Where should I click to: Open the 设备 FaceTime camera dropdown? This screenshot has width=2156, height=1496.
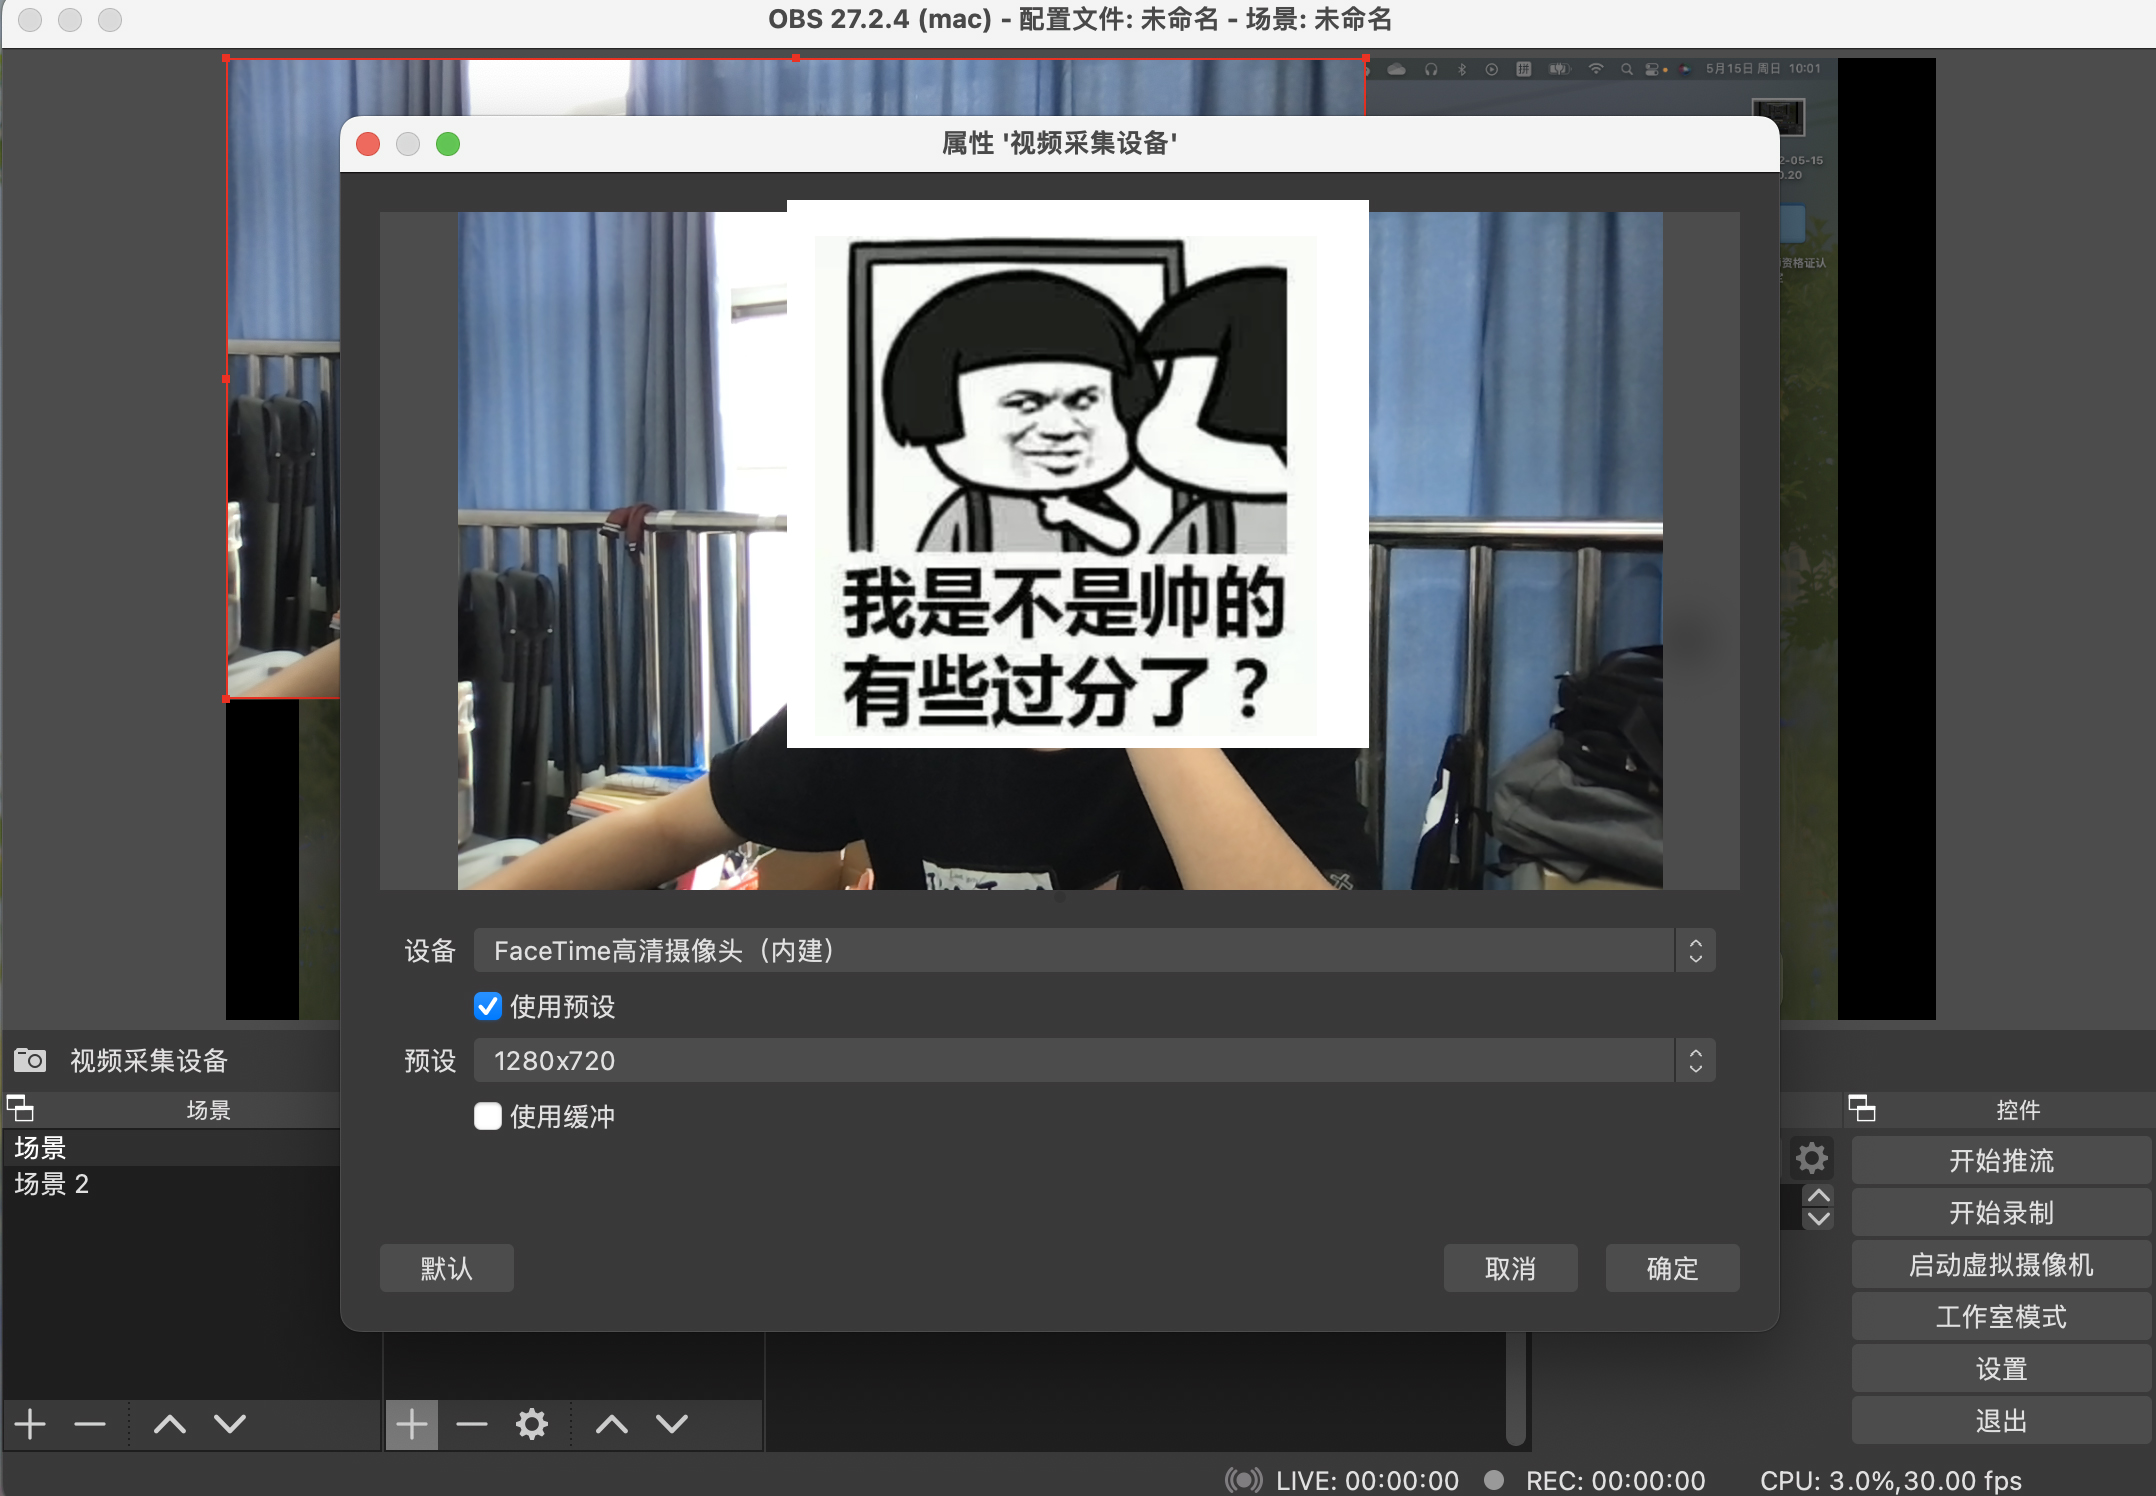pyautogui.click(x=1094, y=950)
